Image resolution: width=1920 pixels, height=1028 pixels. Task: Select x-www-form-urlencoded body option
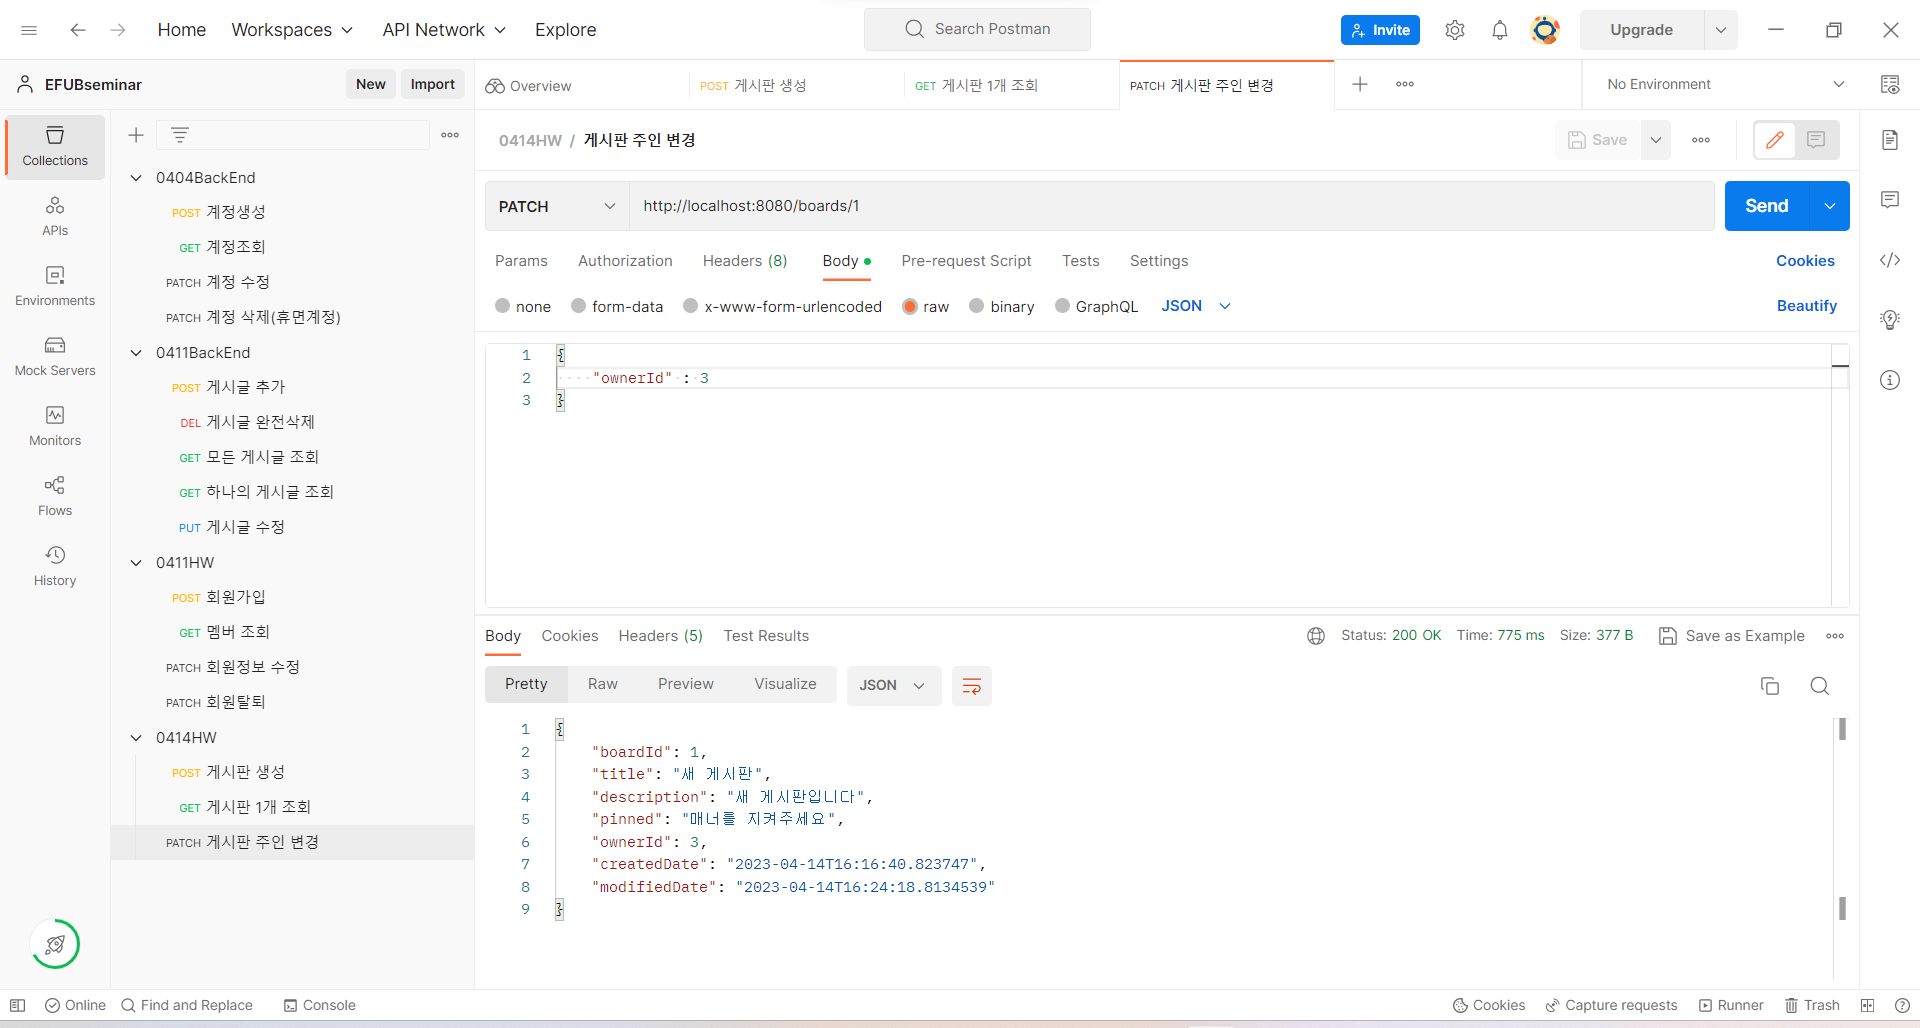(691, 306)
